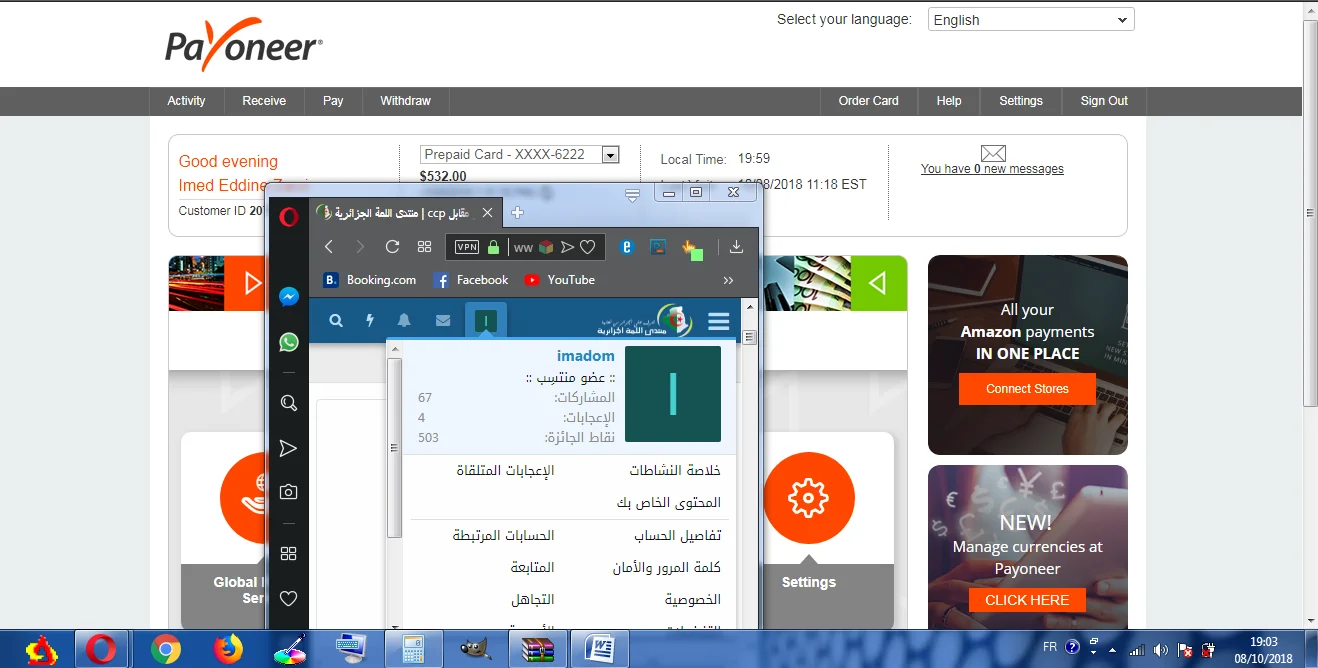This screenshot has height=668, width=1318.
Task: Open the new messages link
Action: (992, 169)
